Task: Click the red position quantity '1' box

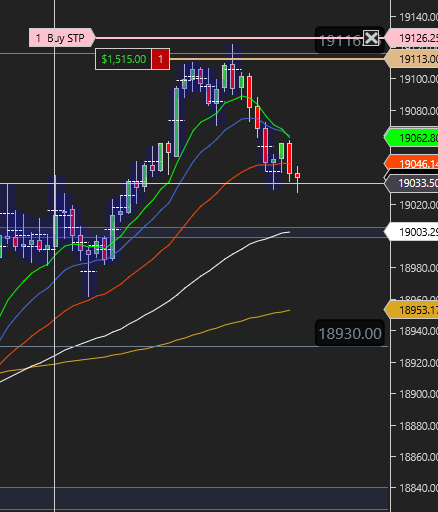Action: [160, 59]
